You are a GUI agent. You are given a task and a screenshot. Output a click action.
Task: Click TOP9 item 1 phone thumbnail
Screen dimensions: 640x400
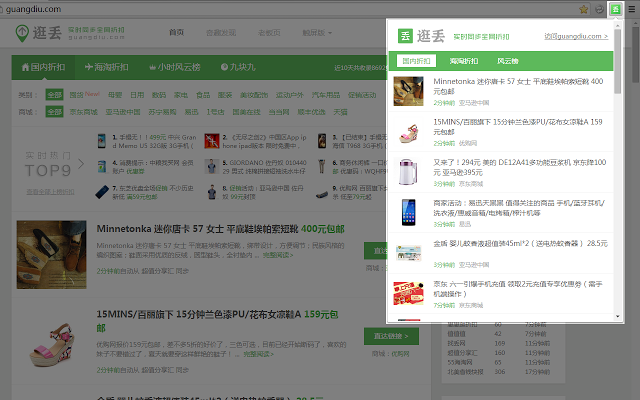coord(102,141)
